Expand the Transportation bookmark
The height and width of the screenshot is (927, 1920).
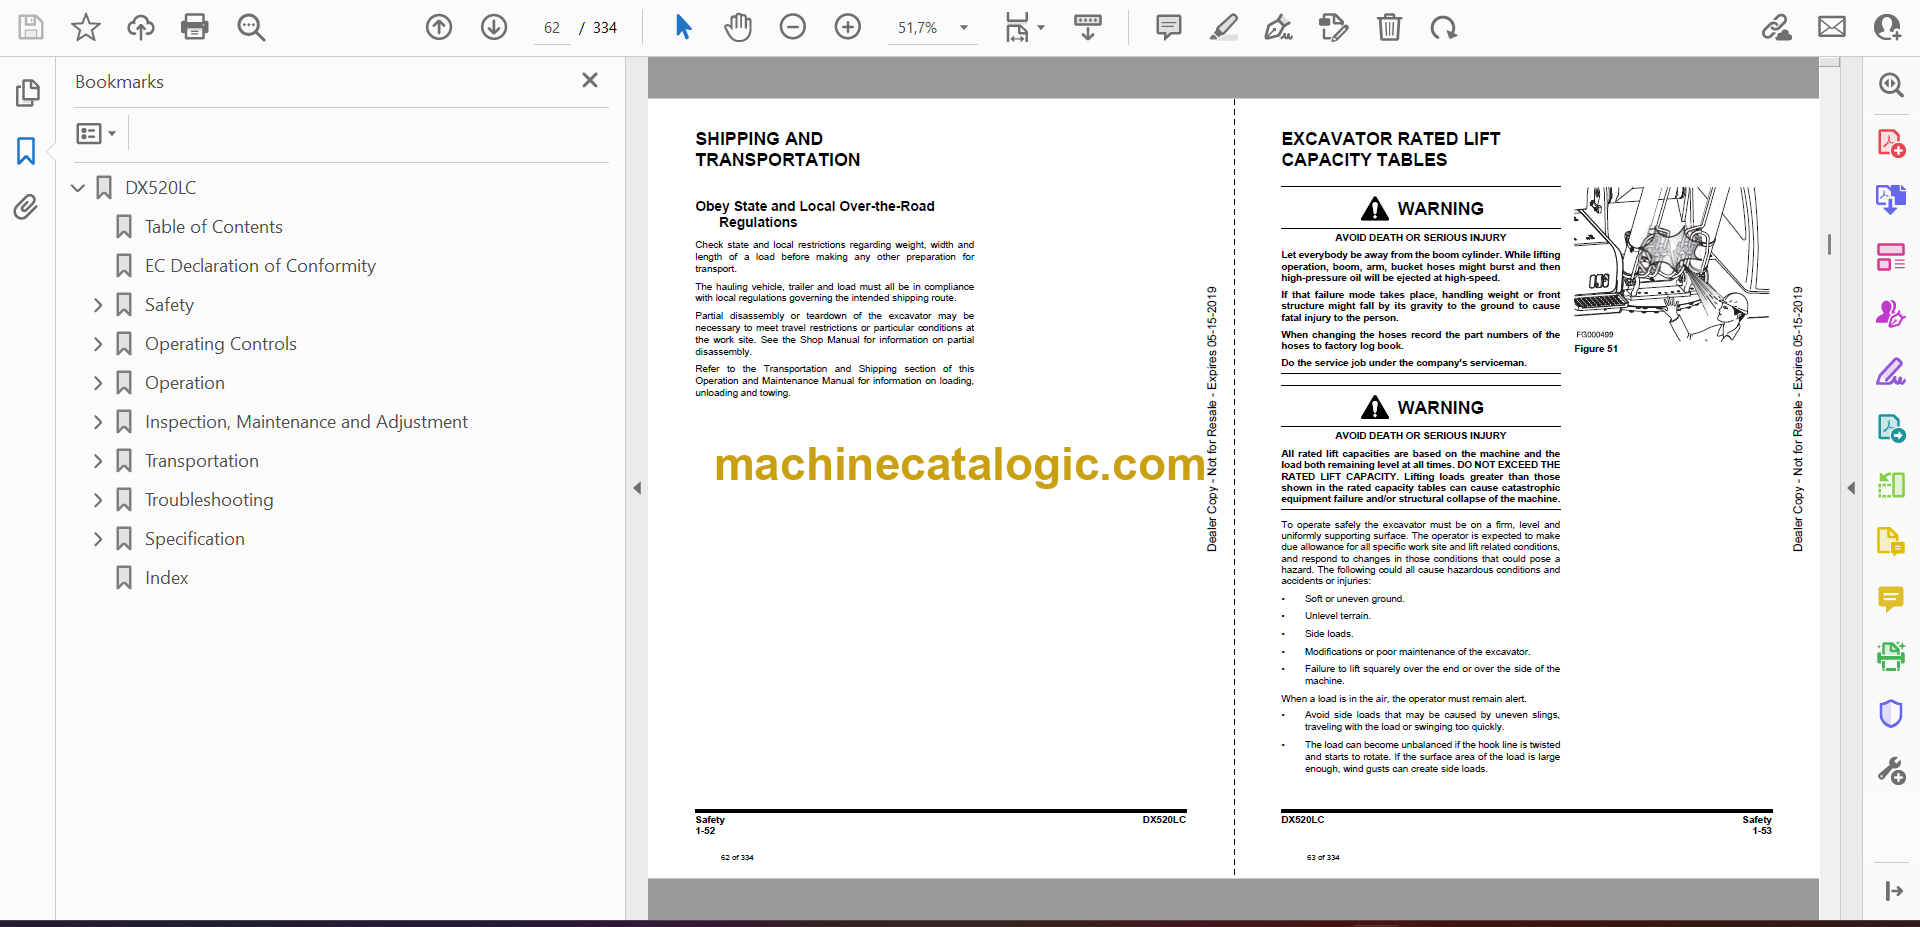pyautogui.click(x=98, y=461)
